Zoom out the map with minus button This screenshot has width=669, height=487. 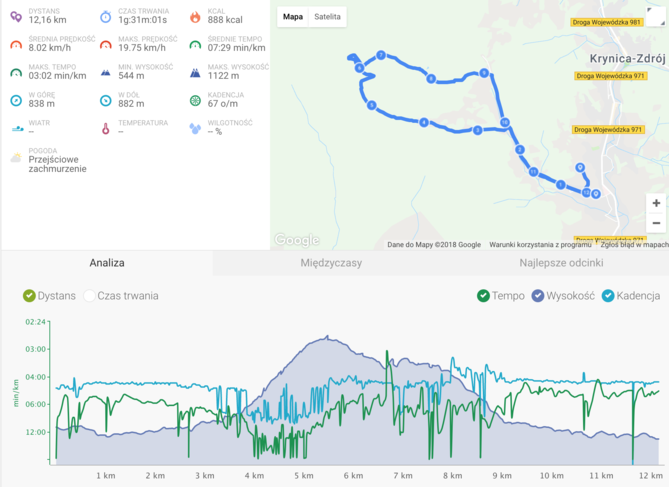(x=656, y=223)
